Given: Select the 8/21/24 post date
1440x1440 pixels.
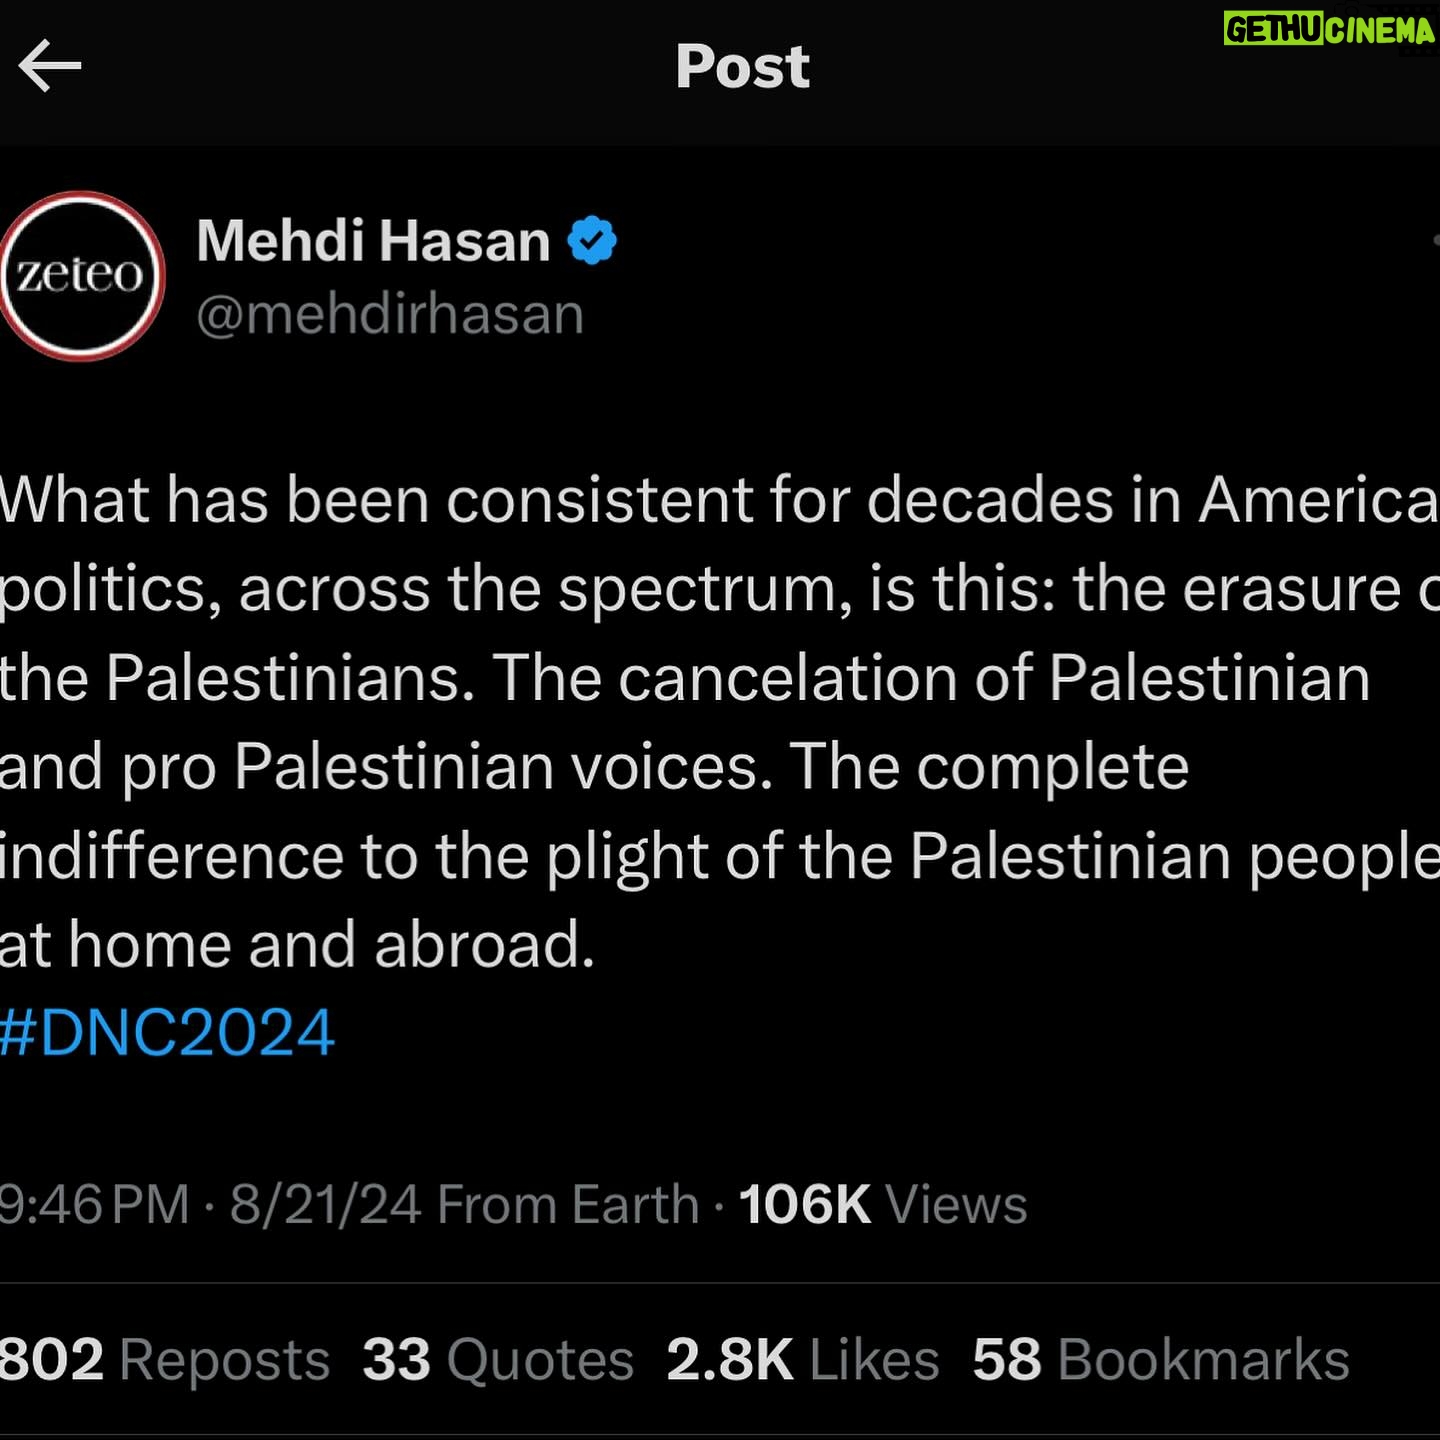Looking at the screenshot, I should (325, 1204).
